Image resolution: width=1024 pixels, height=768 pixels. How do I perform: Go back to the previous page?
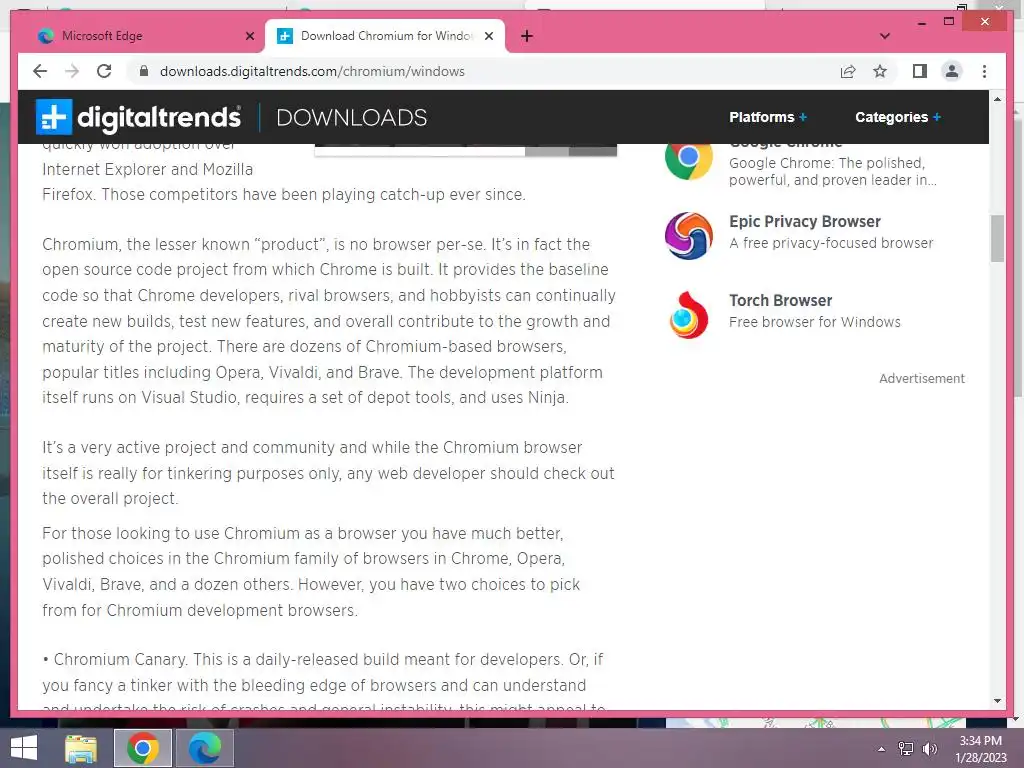pos(40,71)
